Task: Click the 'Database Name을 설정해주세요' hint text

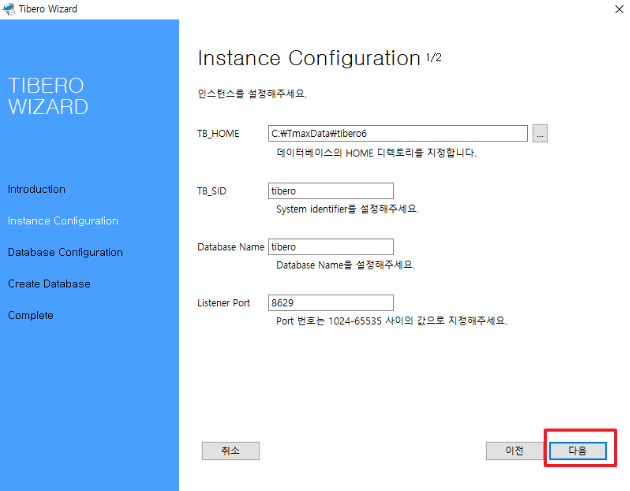Action: tap(346, 265)
